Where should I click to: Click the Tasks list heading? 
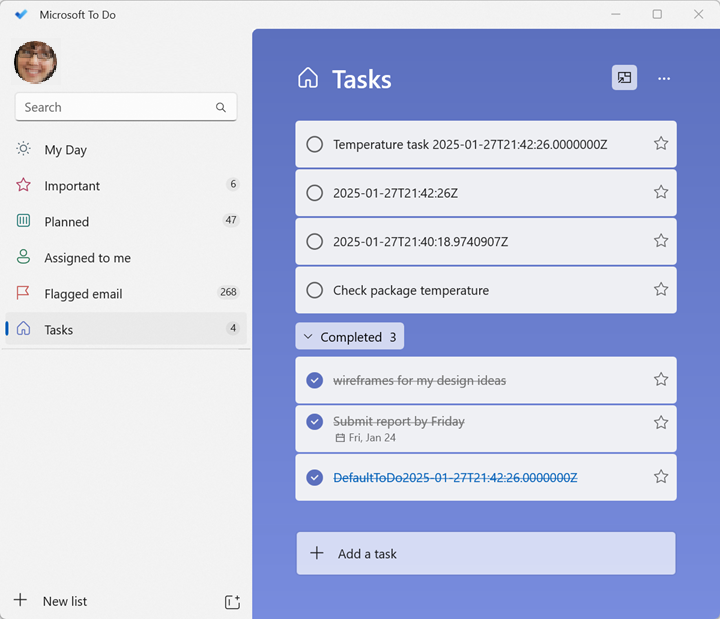click(362, 79)
